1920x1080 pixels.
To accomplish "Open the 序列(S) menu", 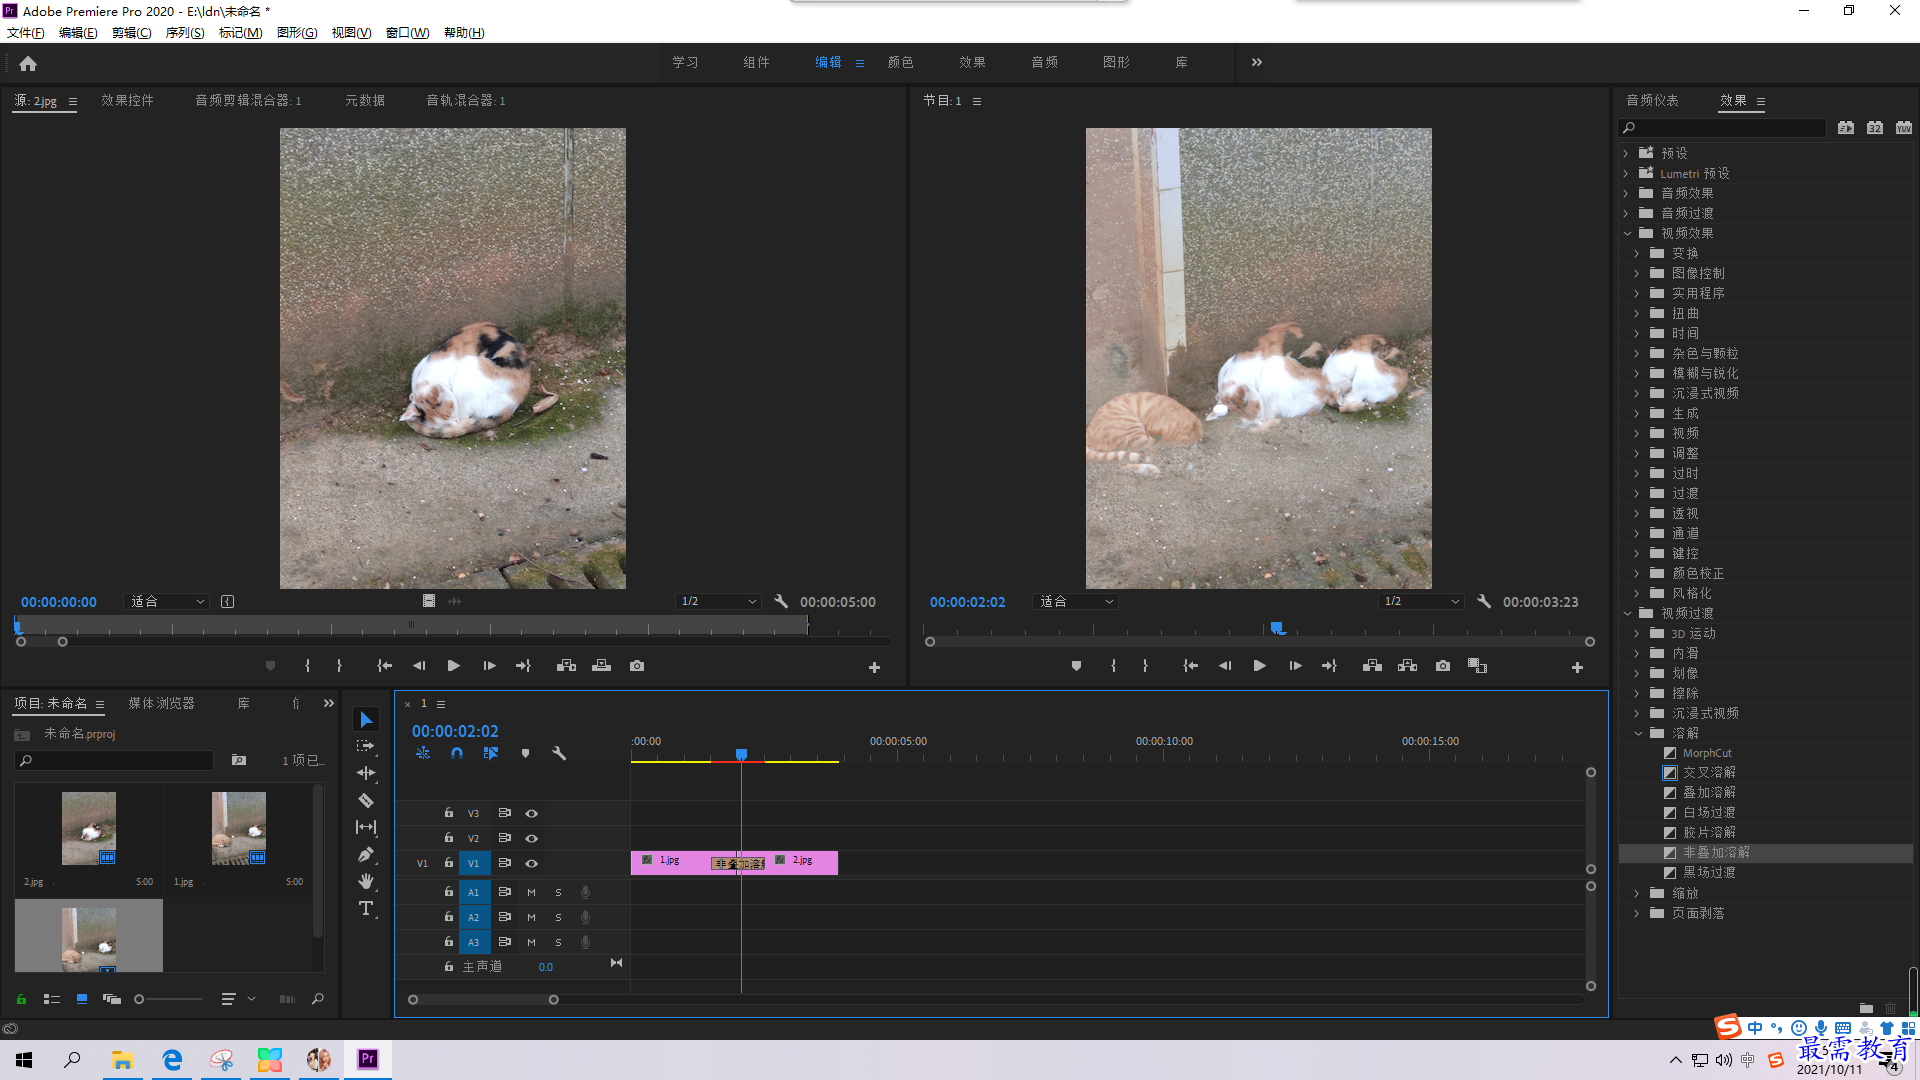I will click(x=185, y=33).
